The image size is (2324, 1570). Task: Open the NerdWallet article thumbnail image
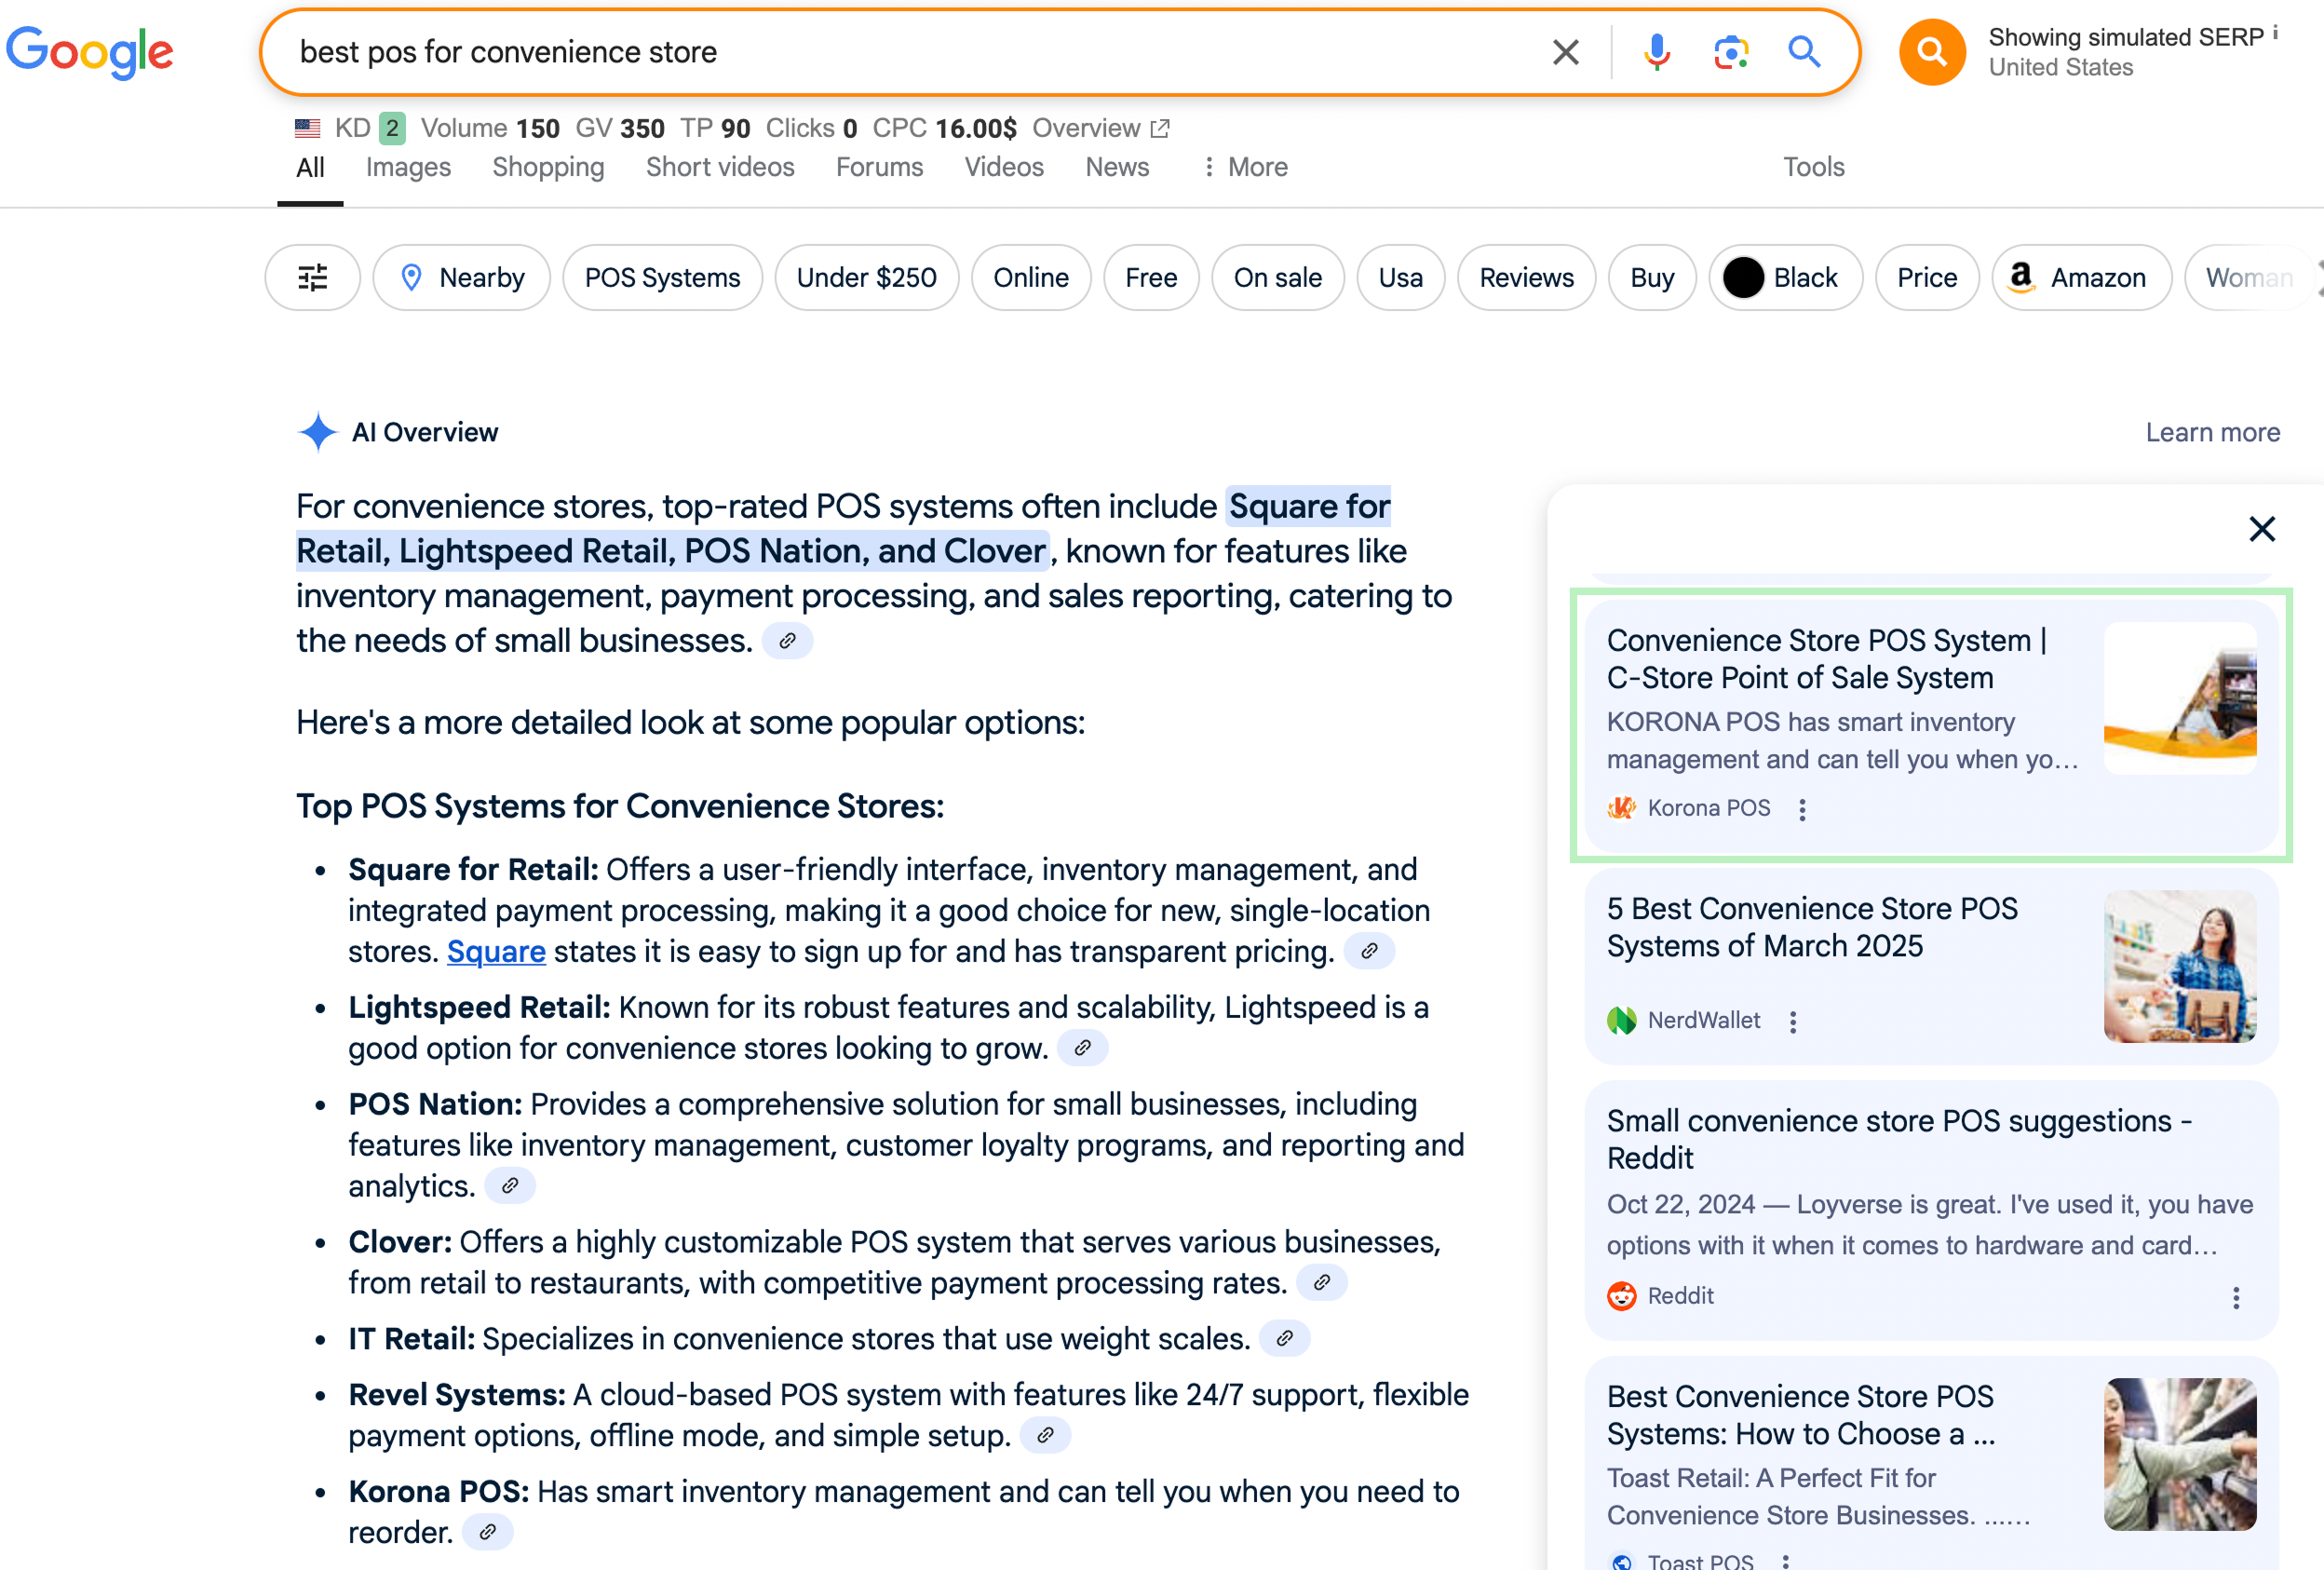pos(2179,966)
